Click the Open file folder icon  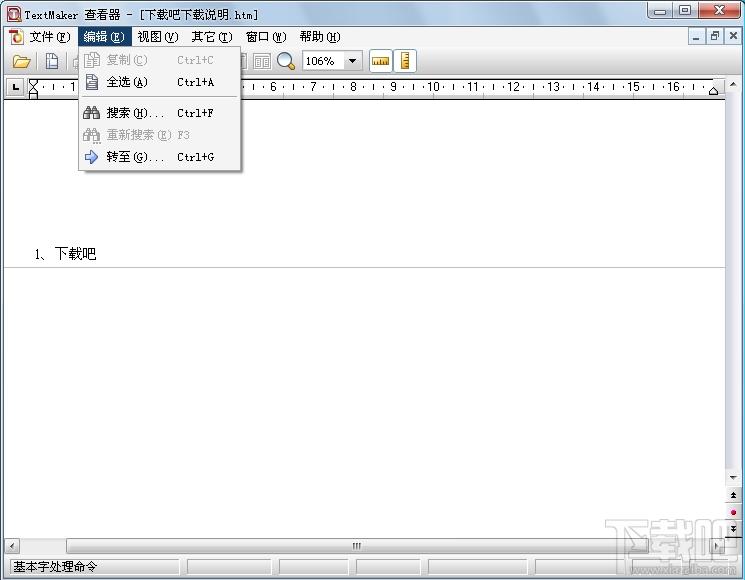click(21, 61)
